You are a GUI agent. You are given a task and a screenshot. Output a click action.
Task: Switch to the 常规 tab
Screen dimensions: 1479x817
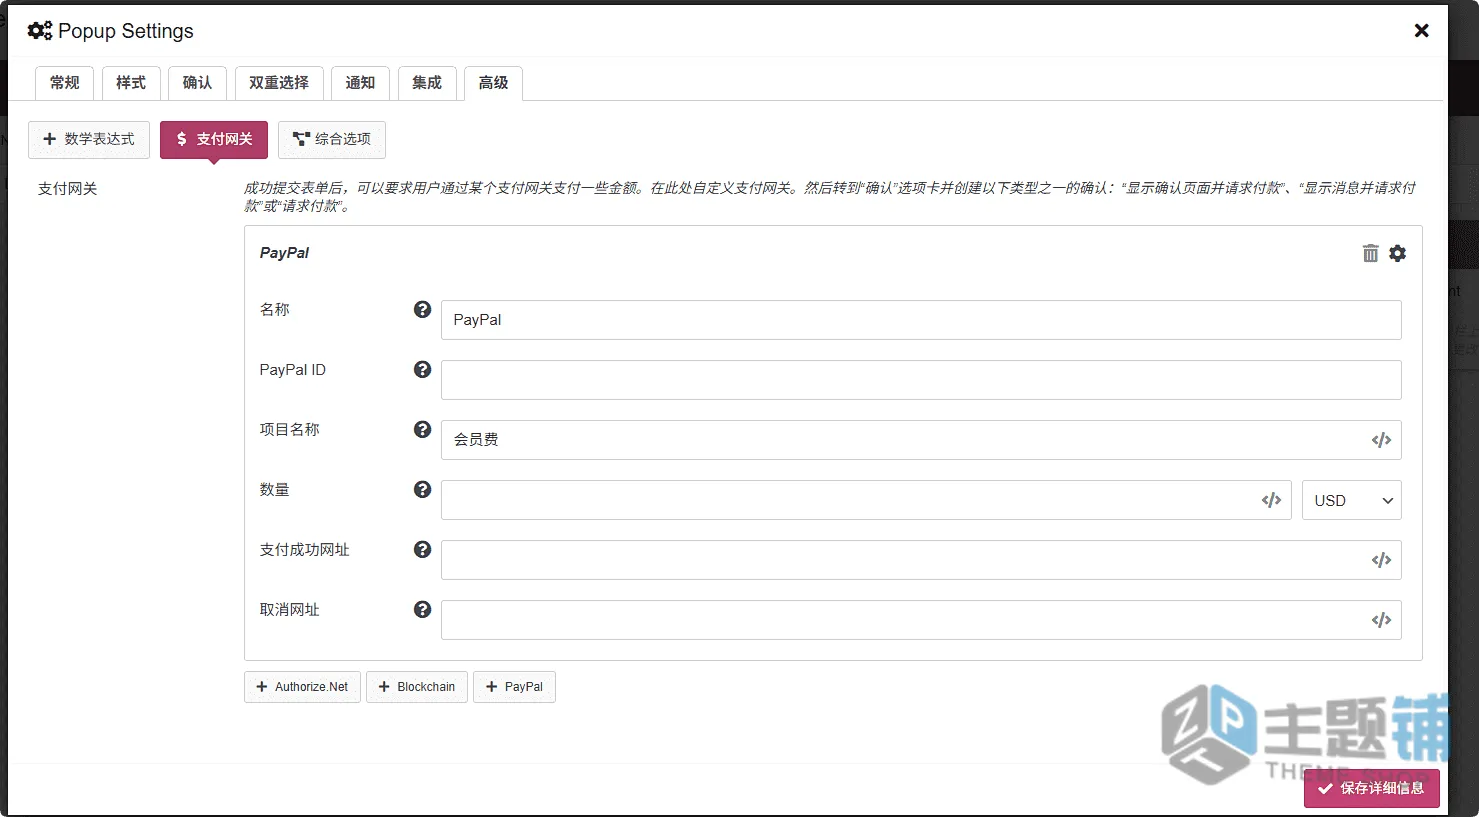tap(64, 83)
